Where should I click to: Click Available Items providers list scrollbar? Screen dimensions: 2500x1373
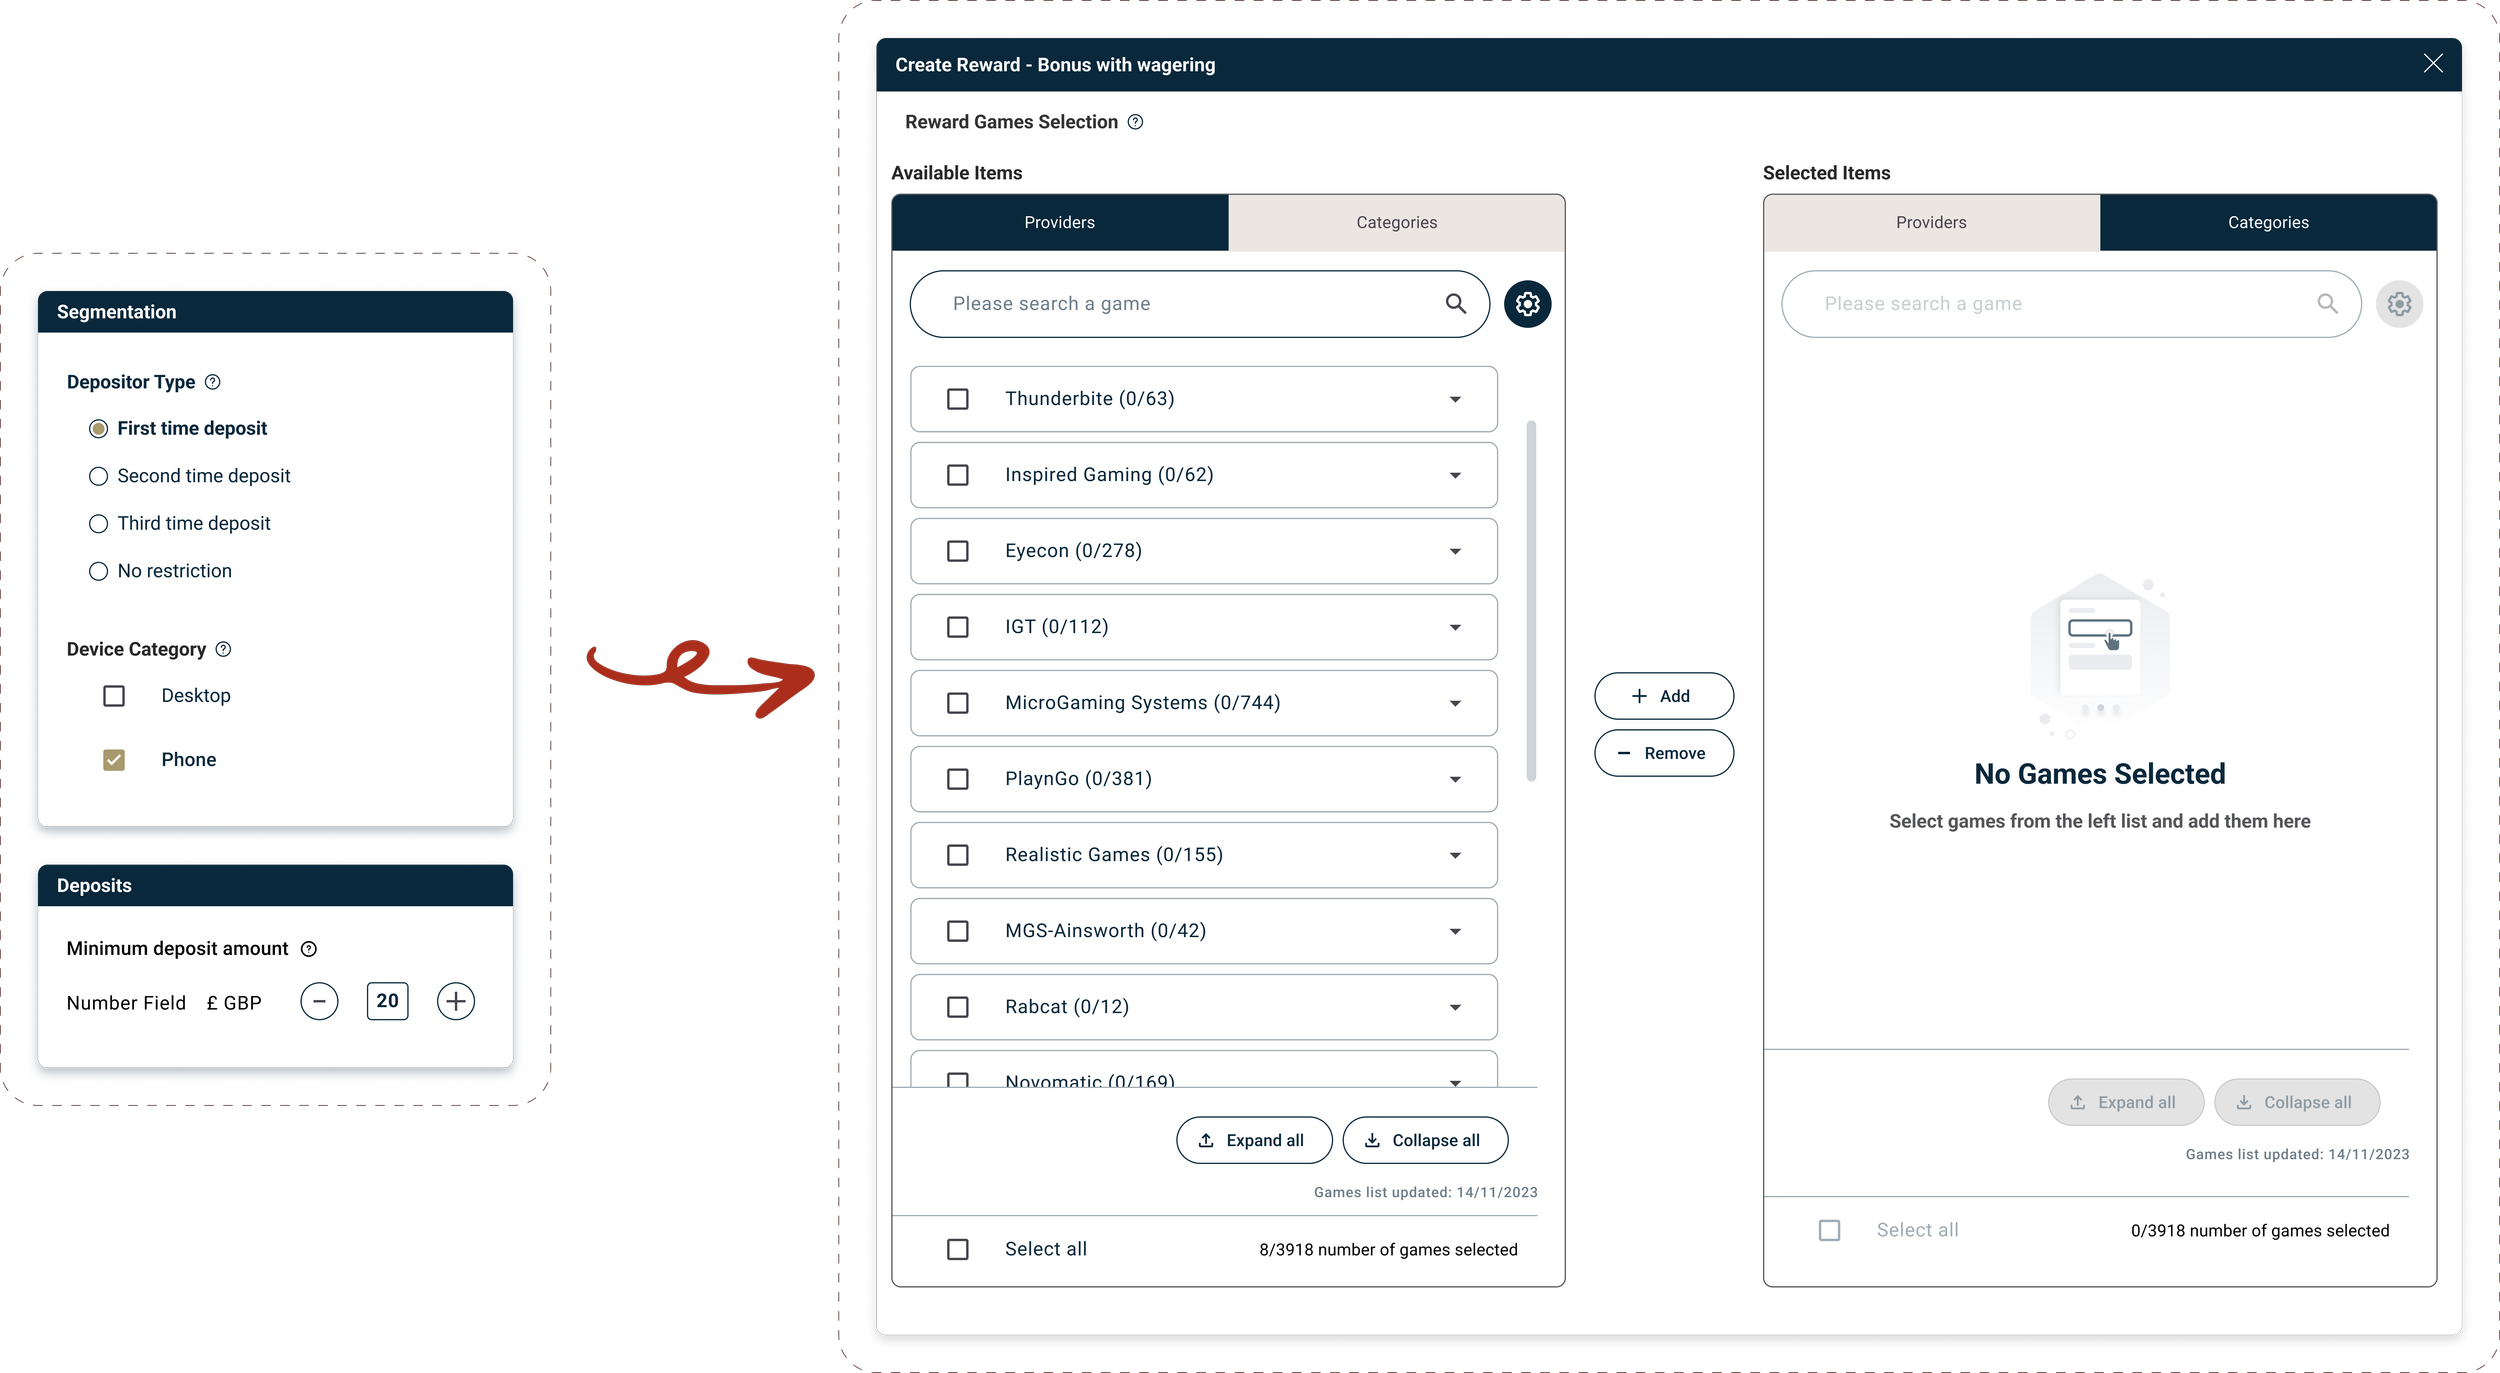(x=1531, y=600)
